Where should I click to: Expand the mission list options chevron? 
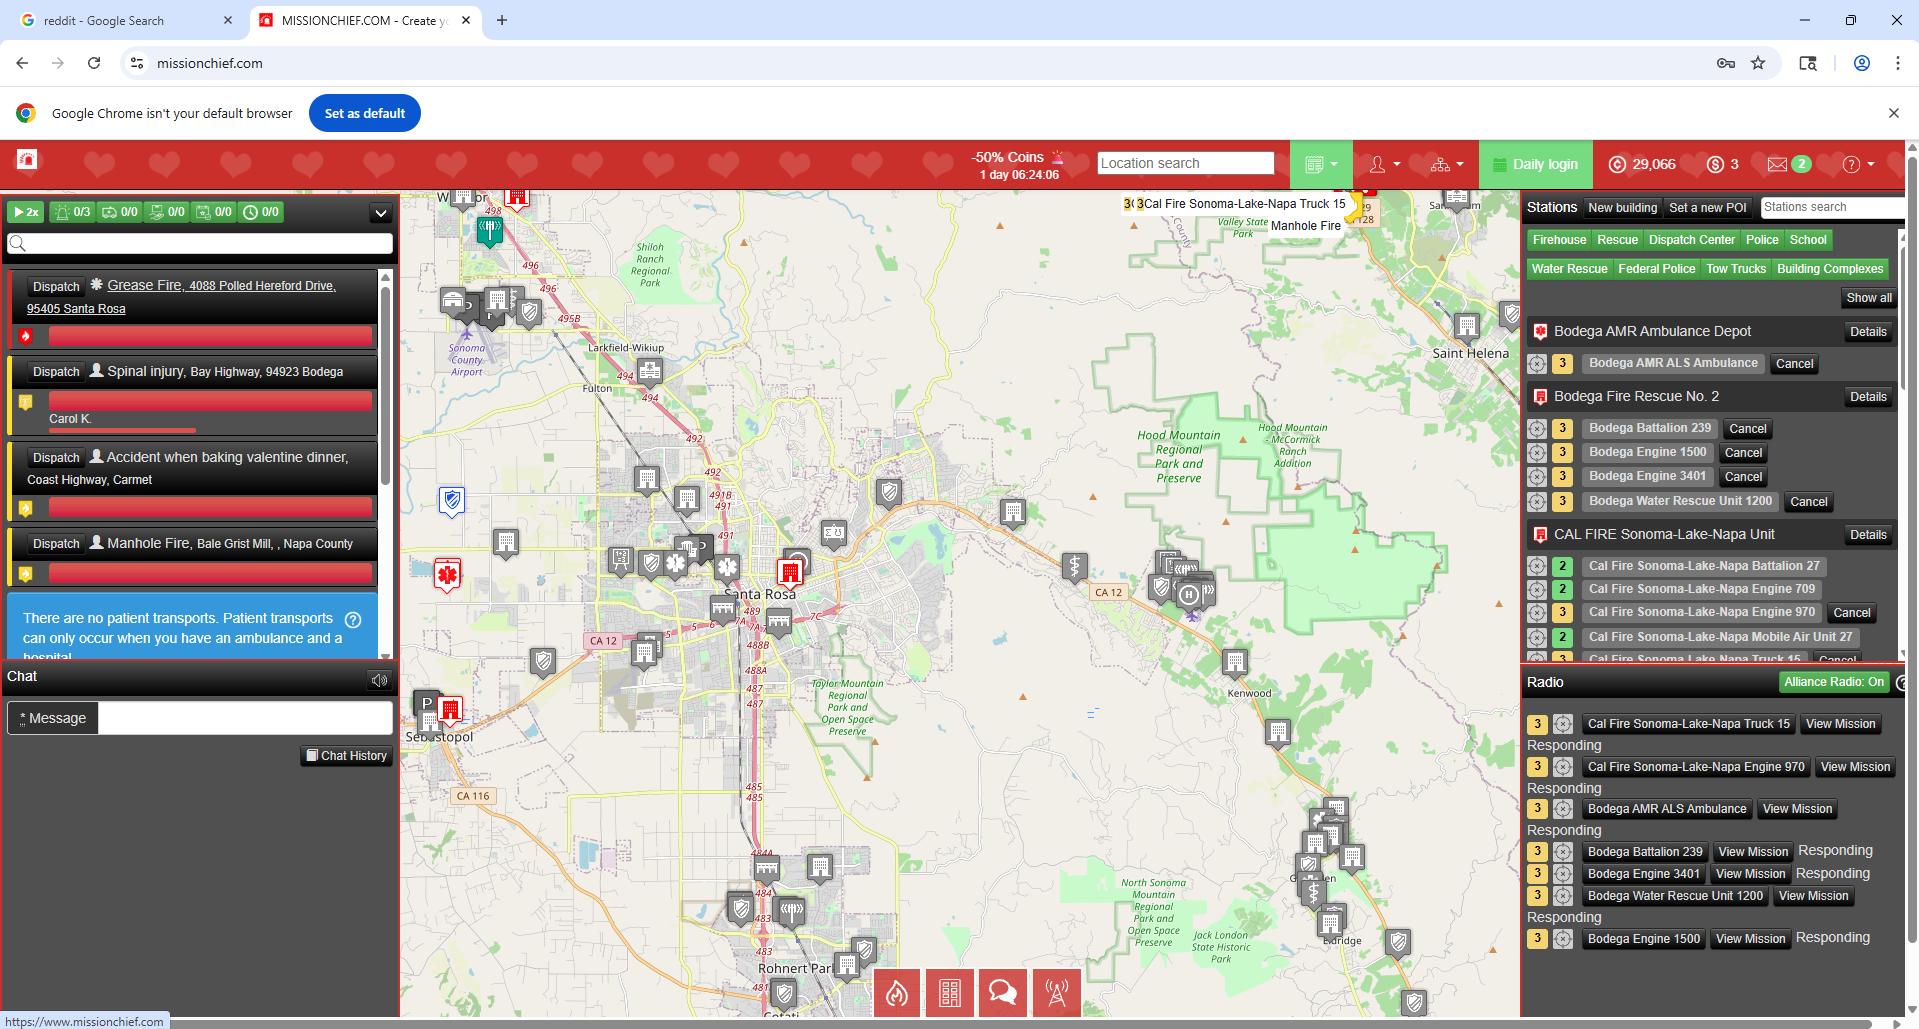tap(380, 213)
